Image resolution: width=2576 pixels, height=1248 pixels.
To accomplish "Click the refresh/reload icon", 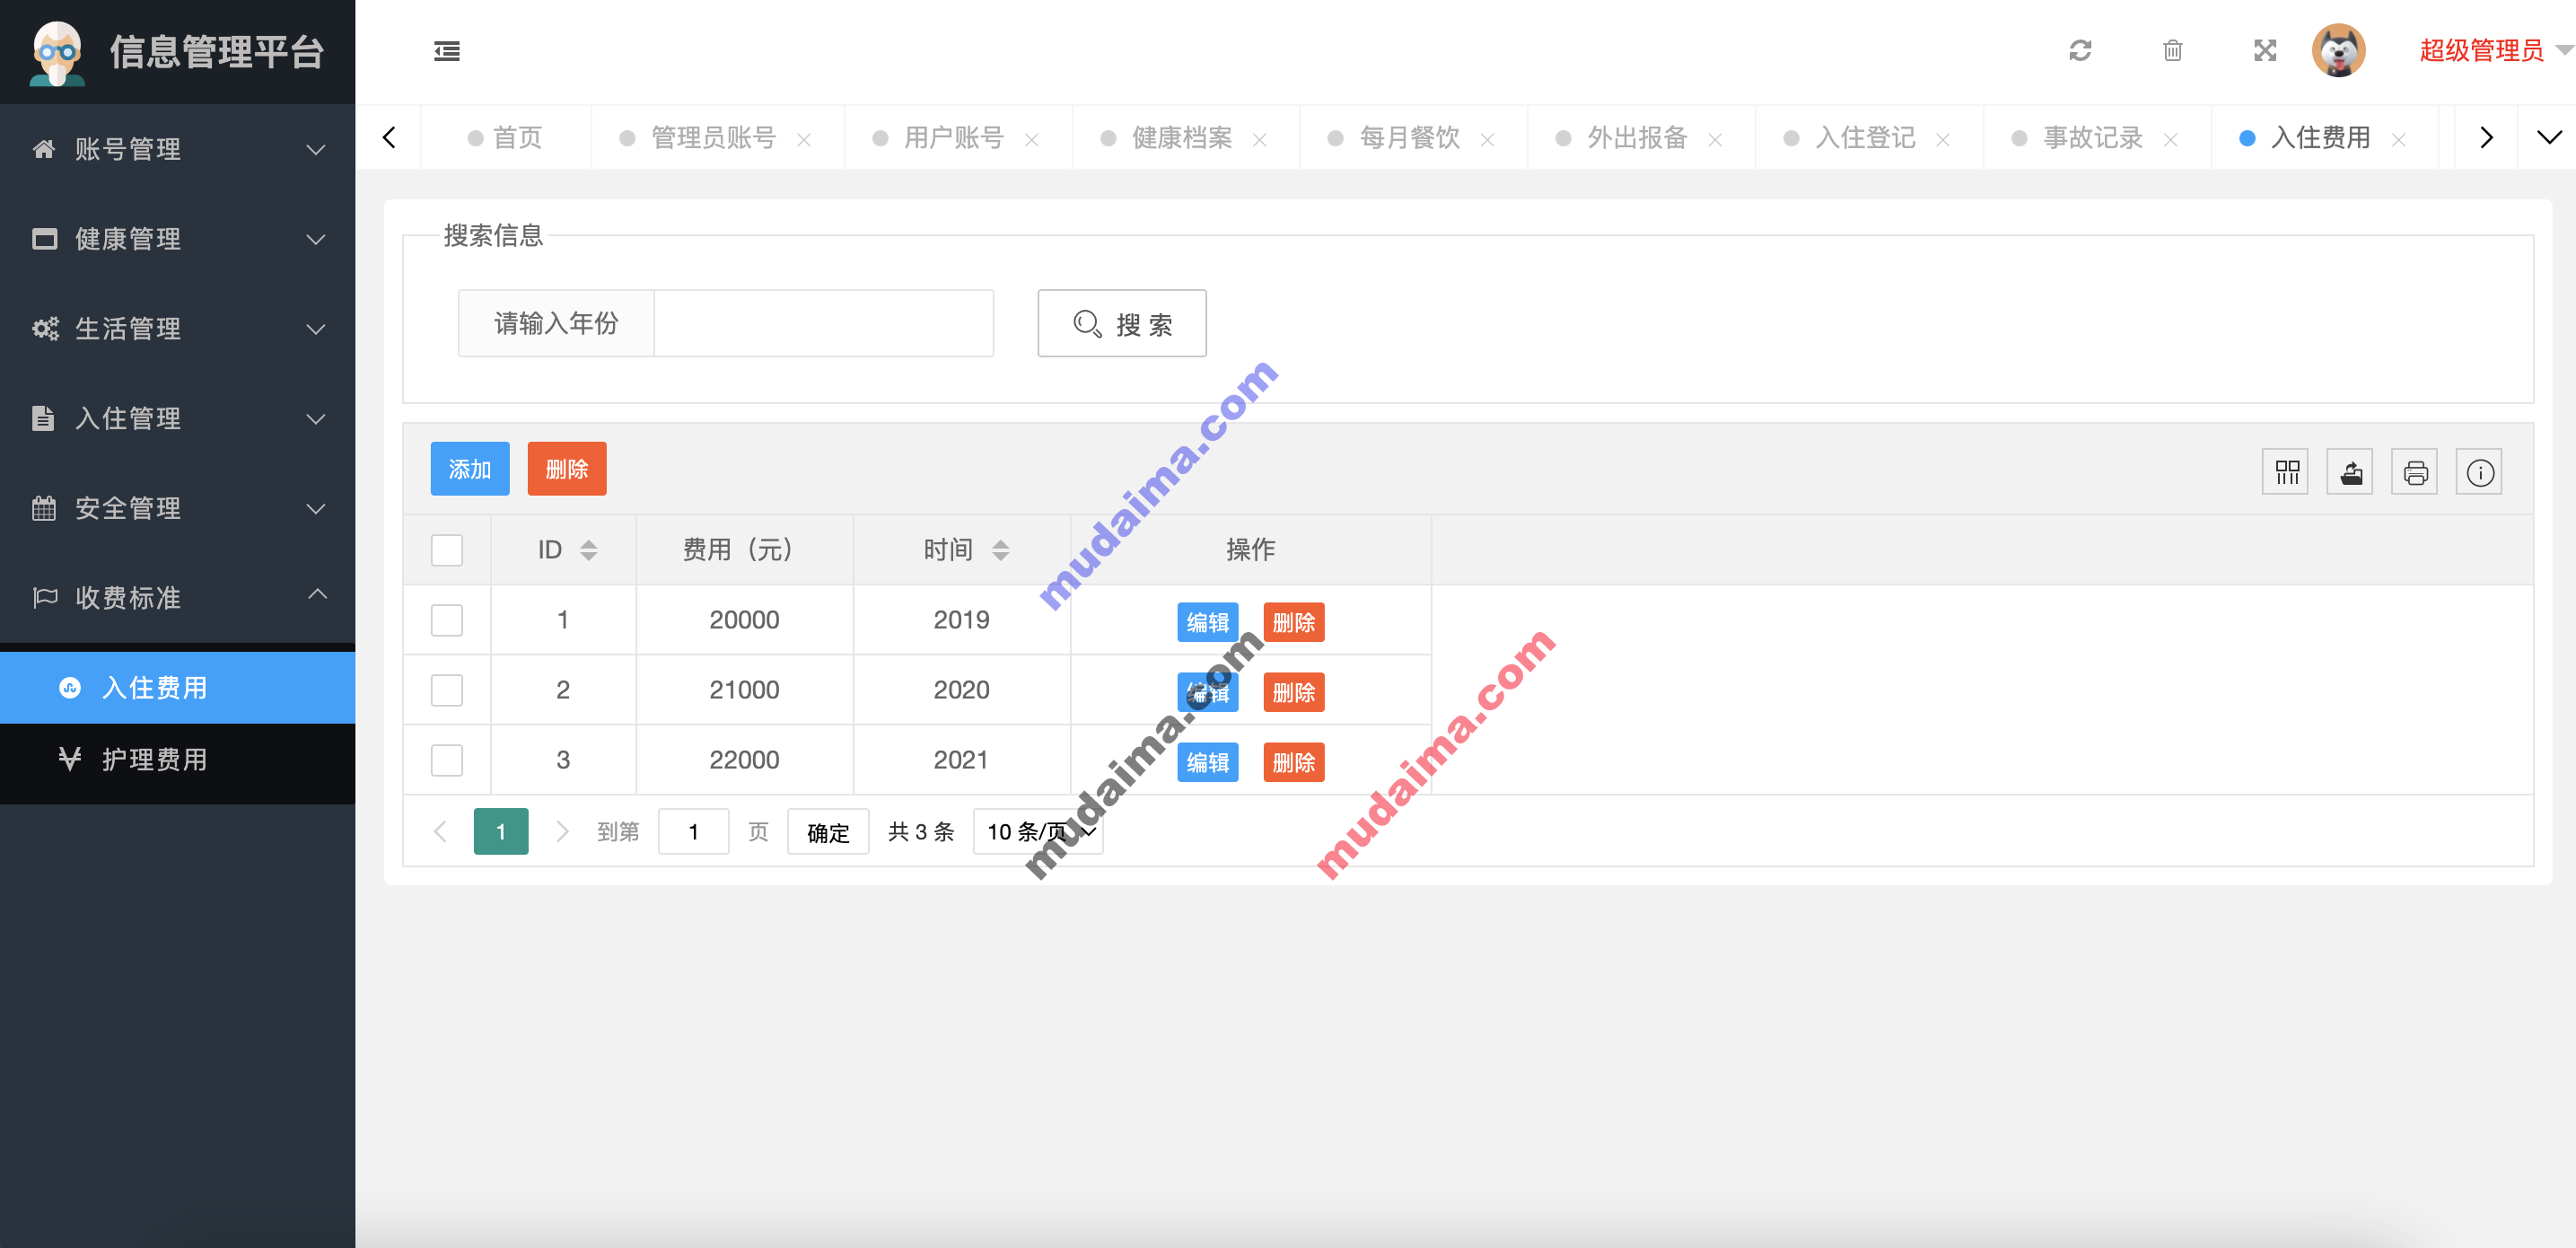I will 2081,49.
